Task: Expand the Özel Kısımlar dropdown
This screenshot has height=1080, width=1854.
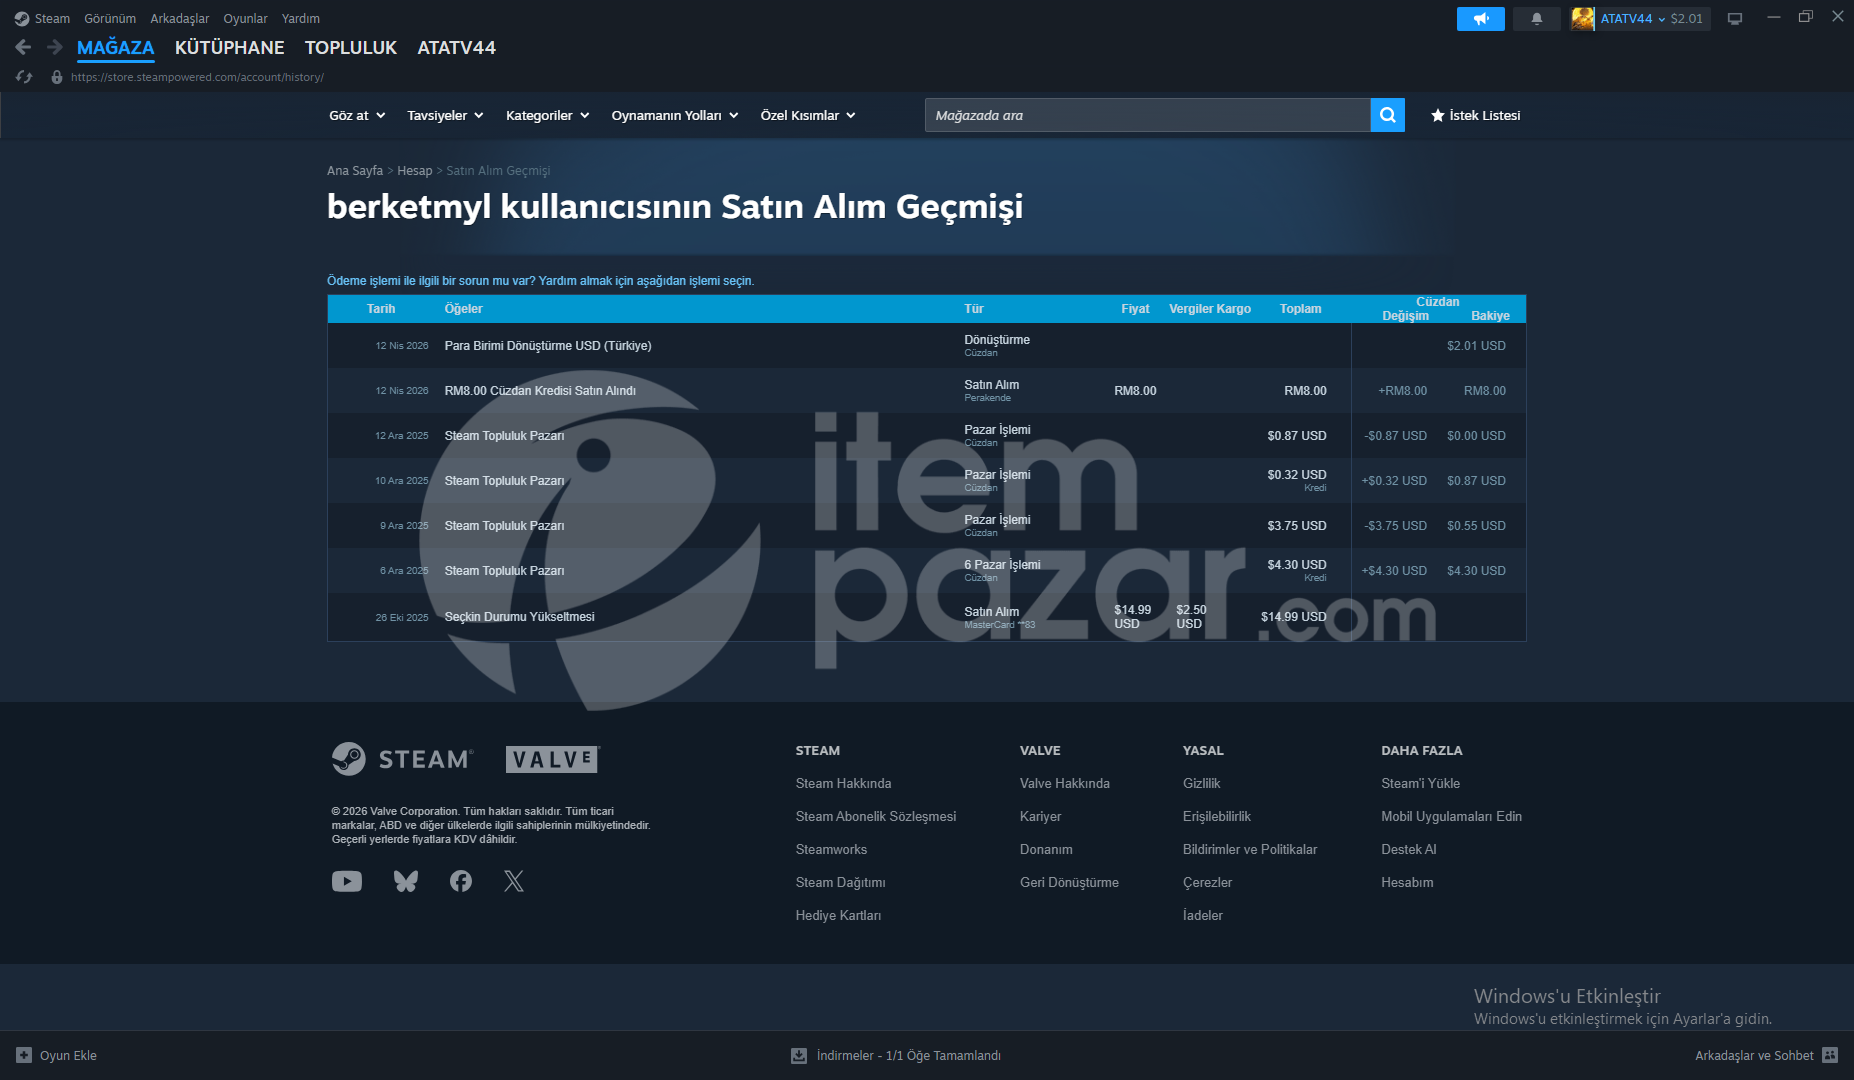Action: (808, 115)
